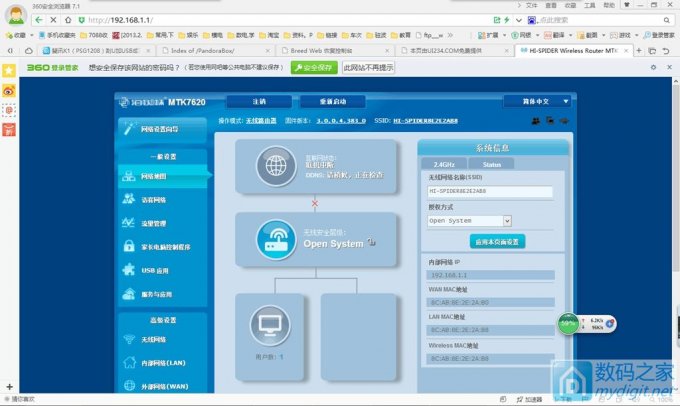Switch to the 2.4GHz tab
The image size is (680, 406).
(444, 164)
